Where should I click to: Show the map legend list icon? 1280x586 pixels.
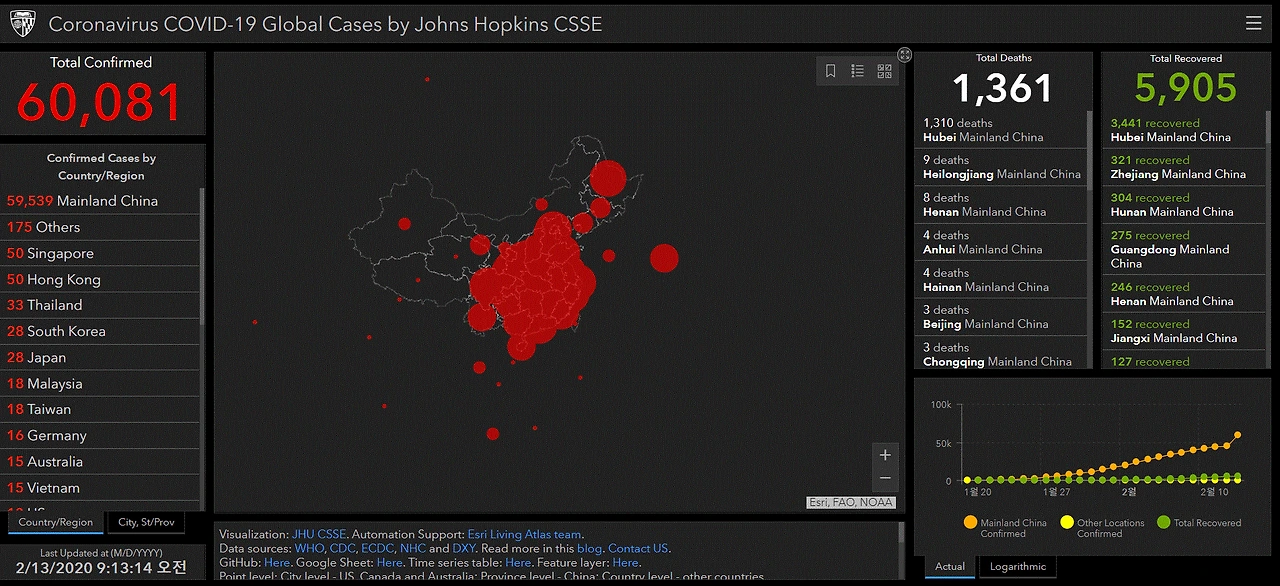point(858,71)
